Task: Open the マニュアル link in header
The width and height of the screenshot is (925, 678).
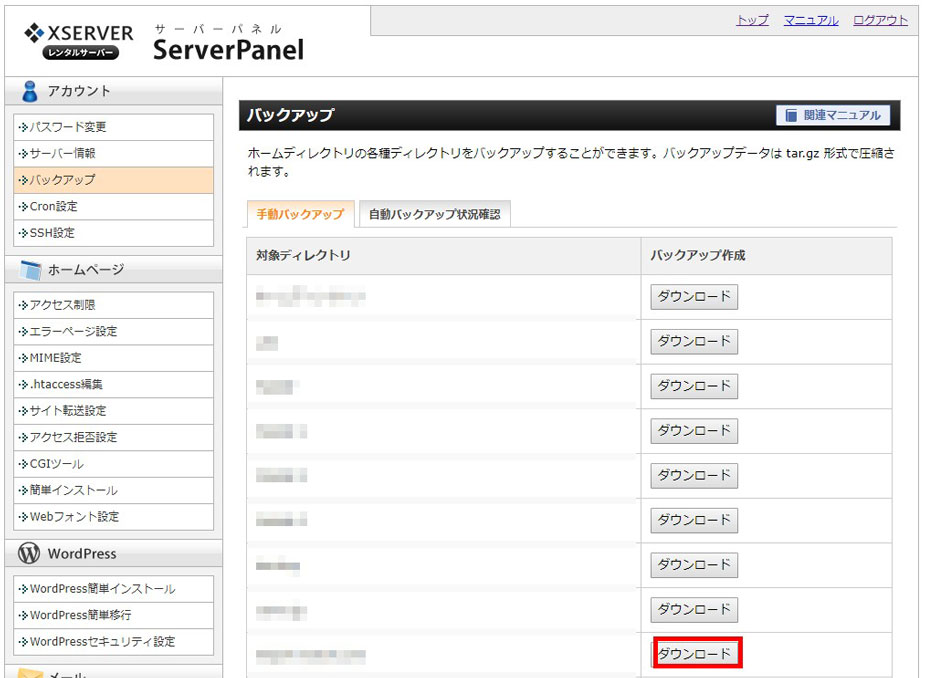Action: [x=811, y=20]
